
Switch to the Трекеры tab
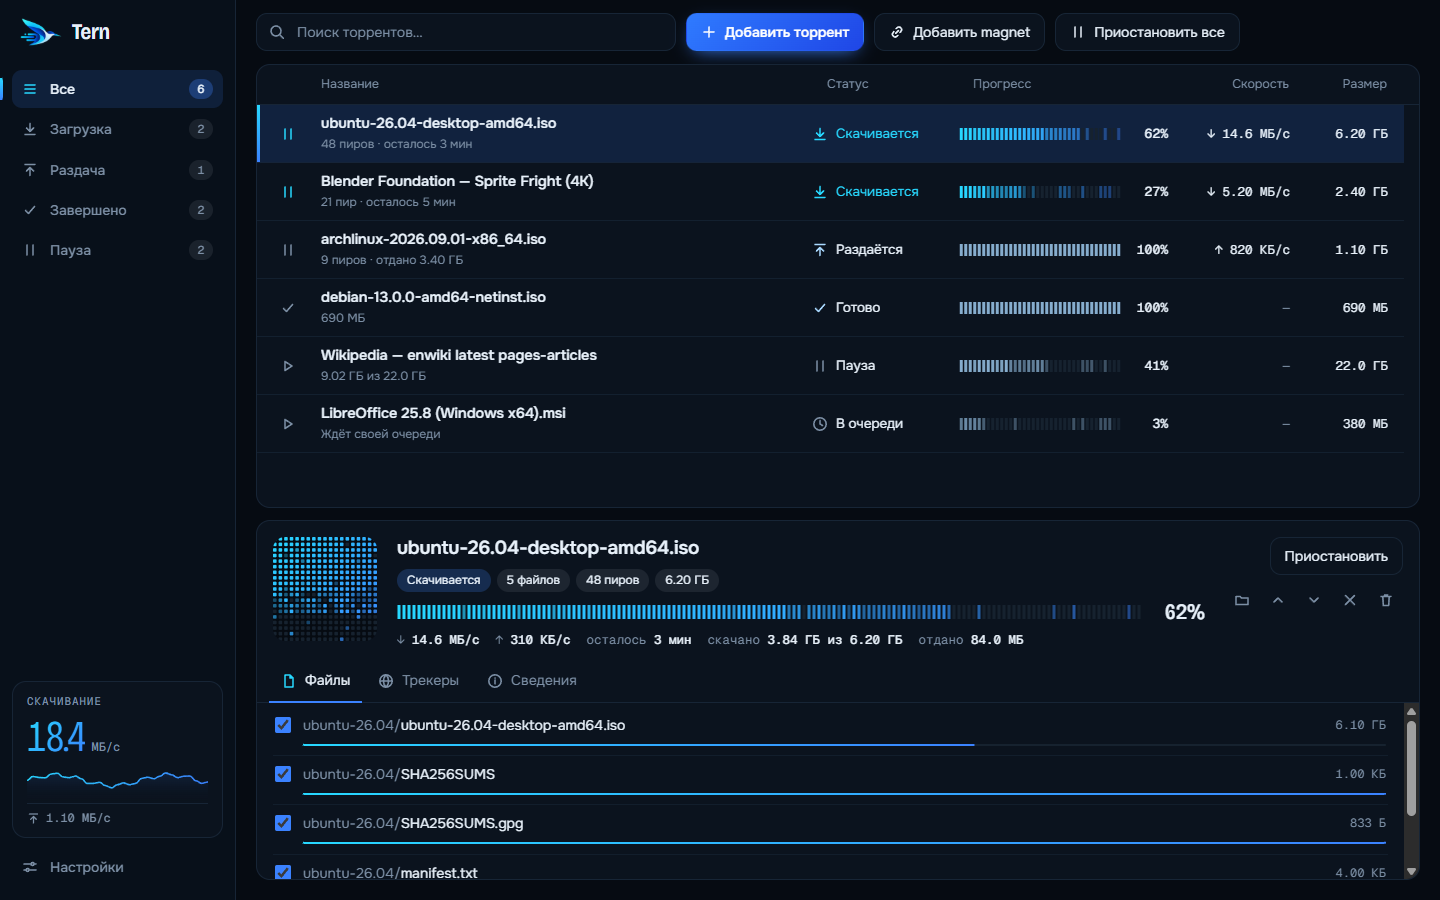(x=419, y=681)
